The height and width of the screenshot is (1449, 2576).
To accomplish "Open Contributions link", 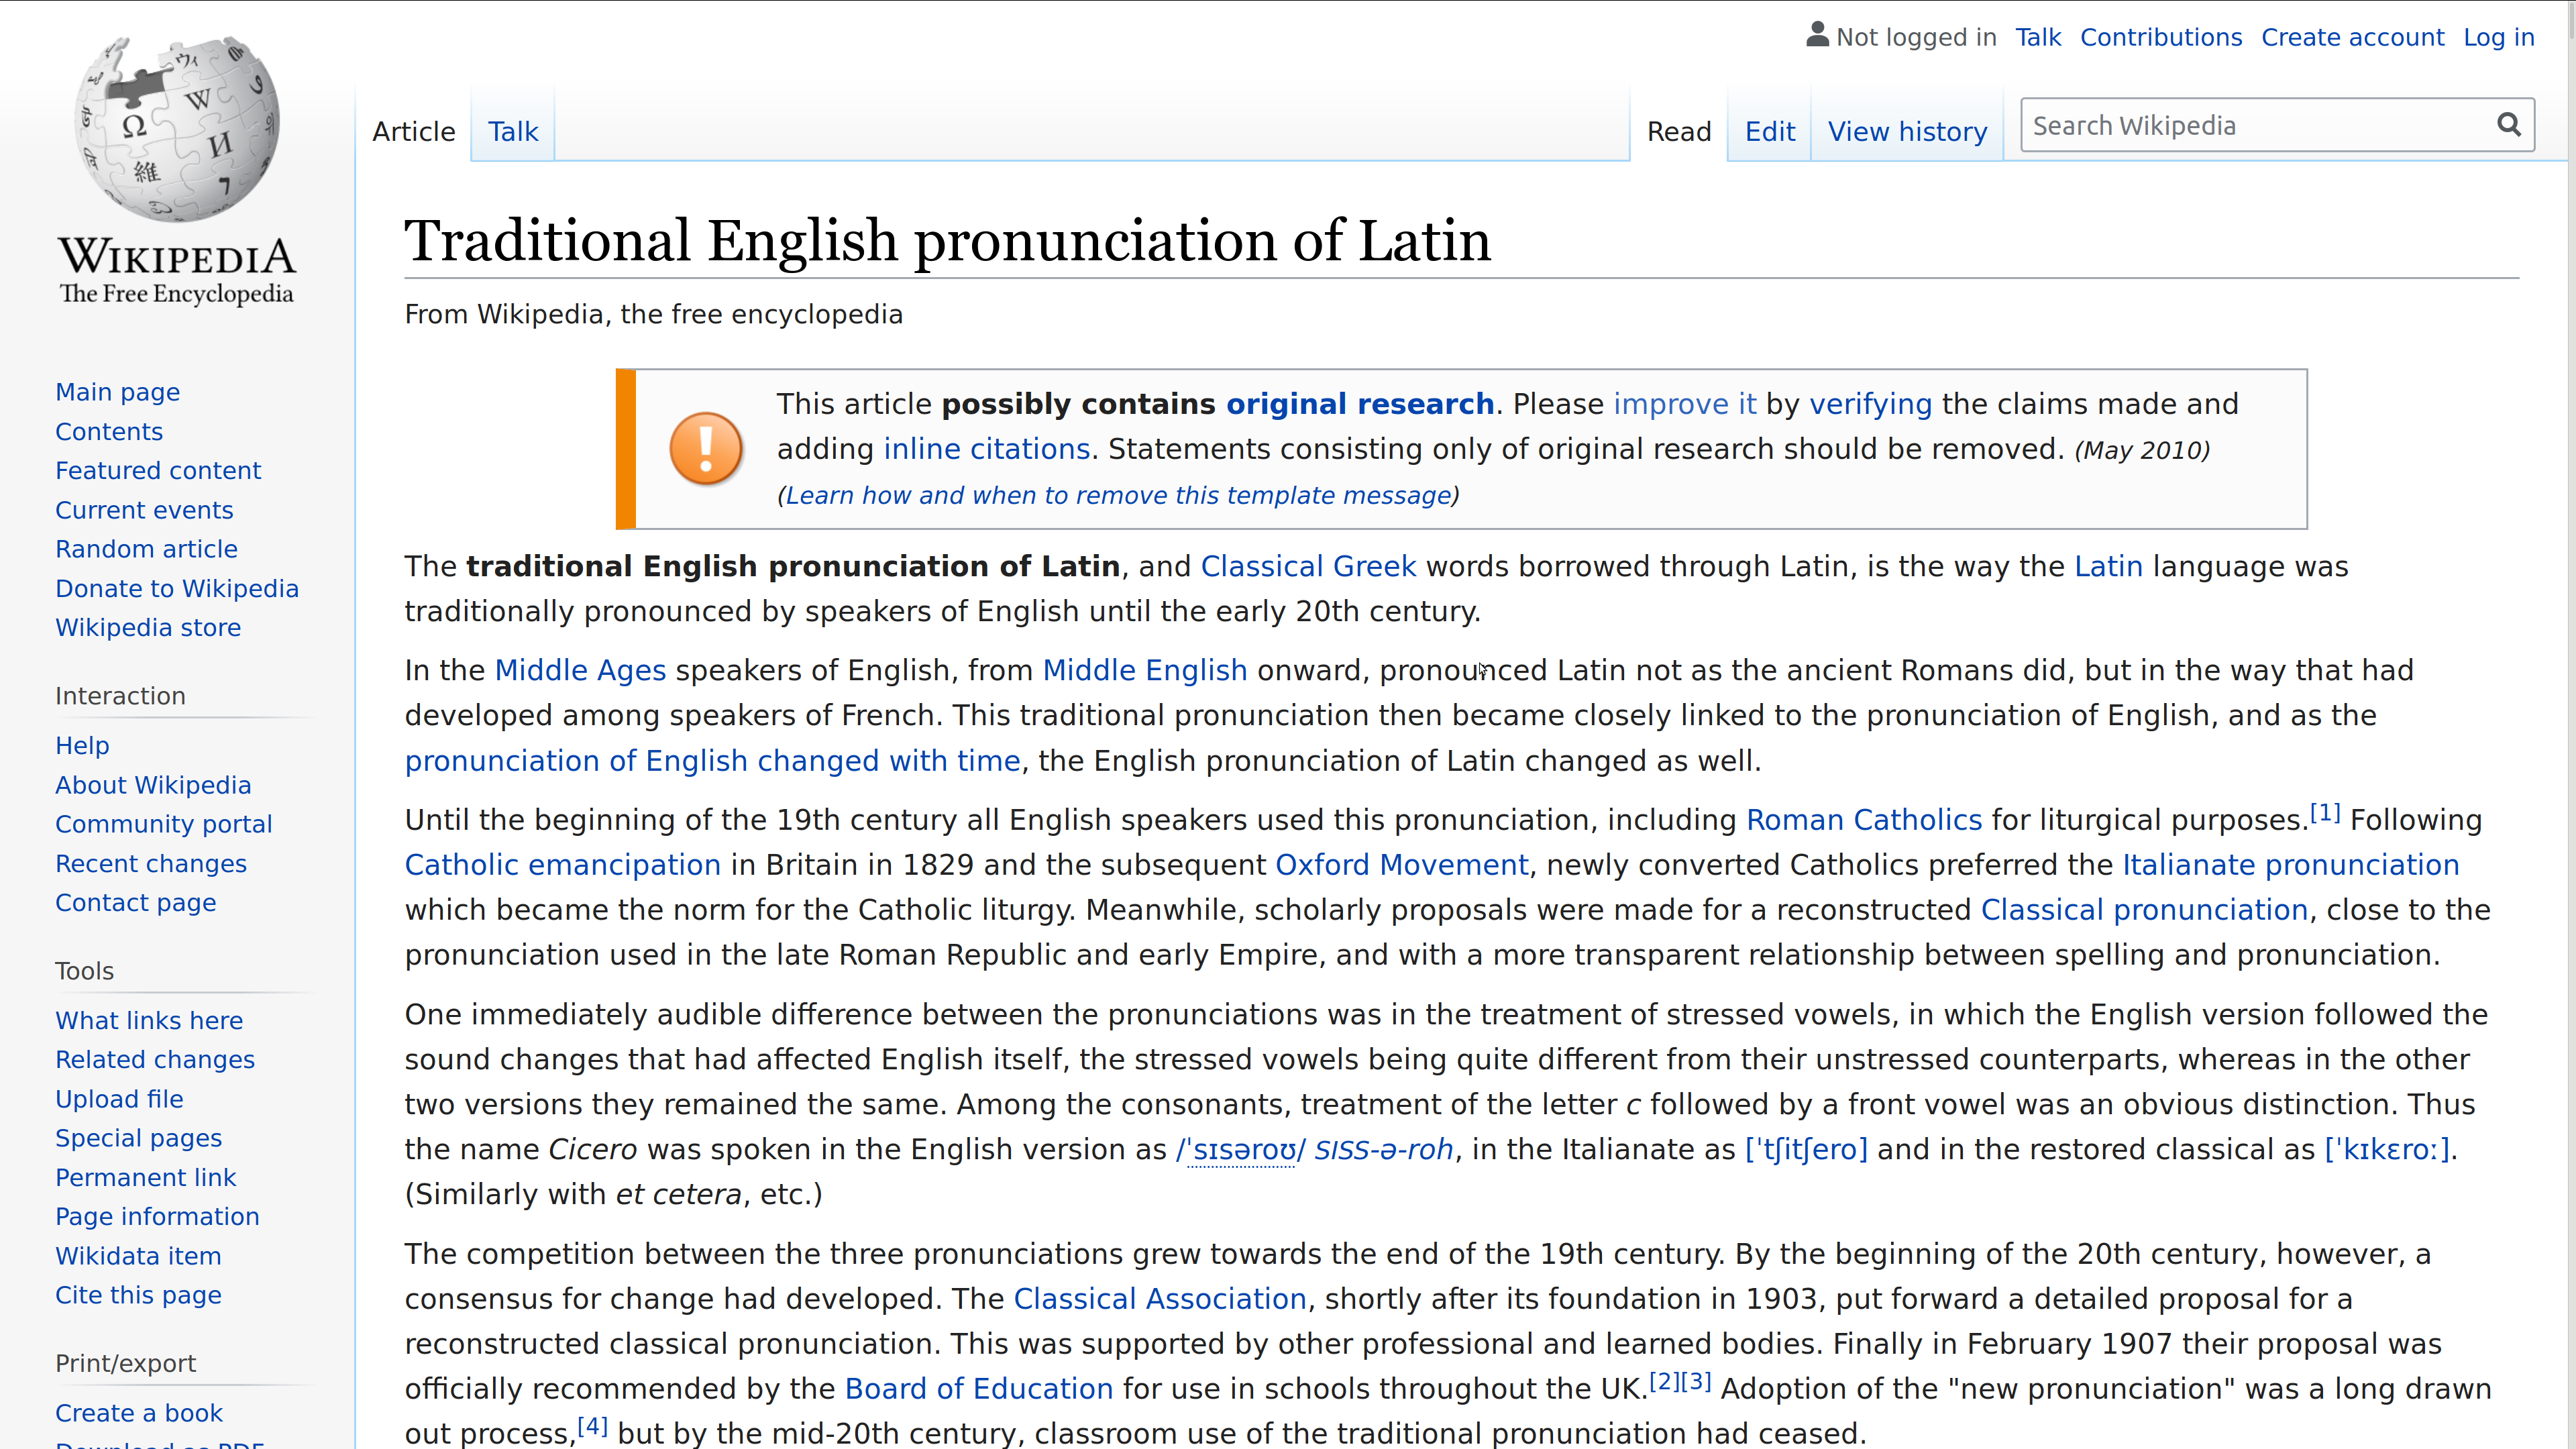I will 2161,37.
